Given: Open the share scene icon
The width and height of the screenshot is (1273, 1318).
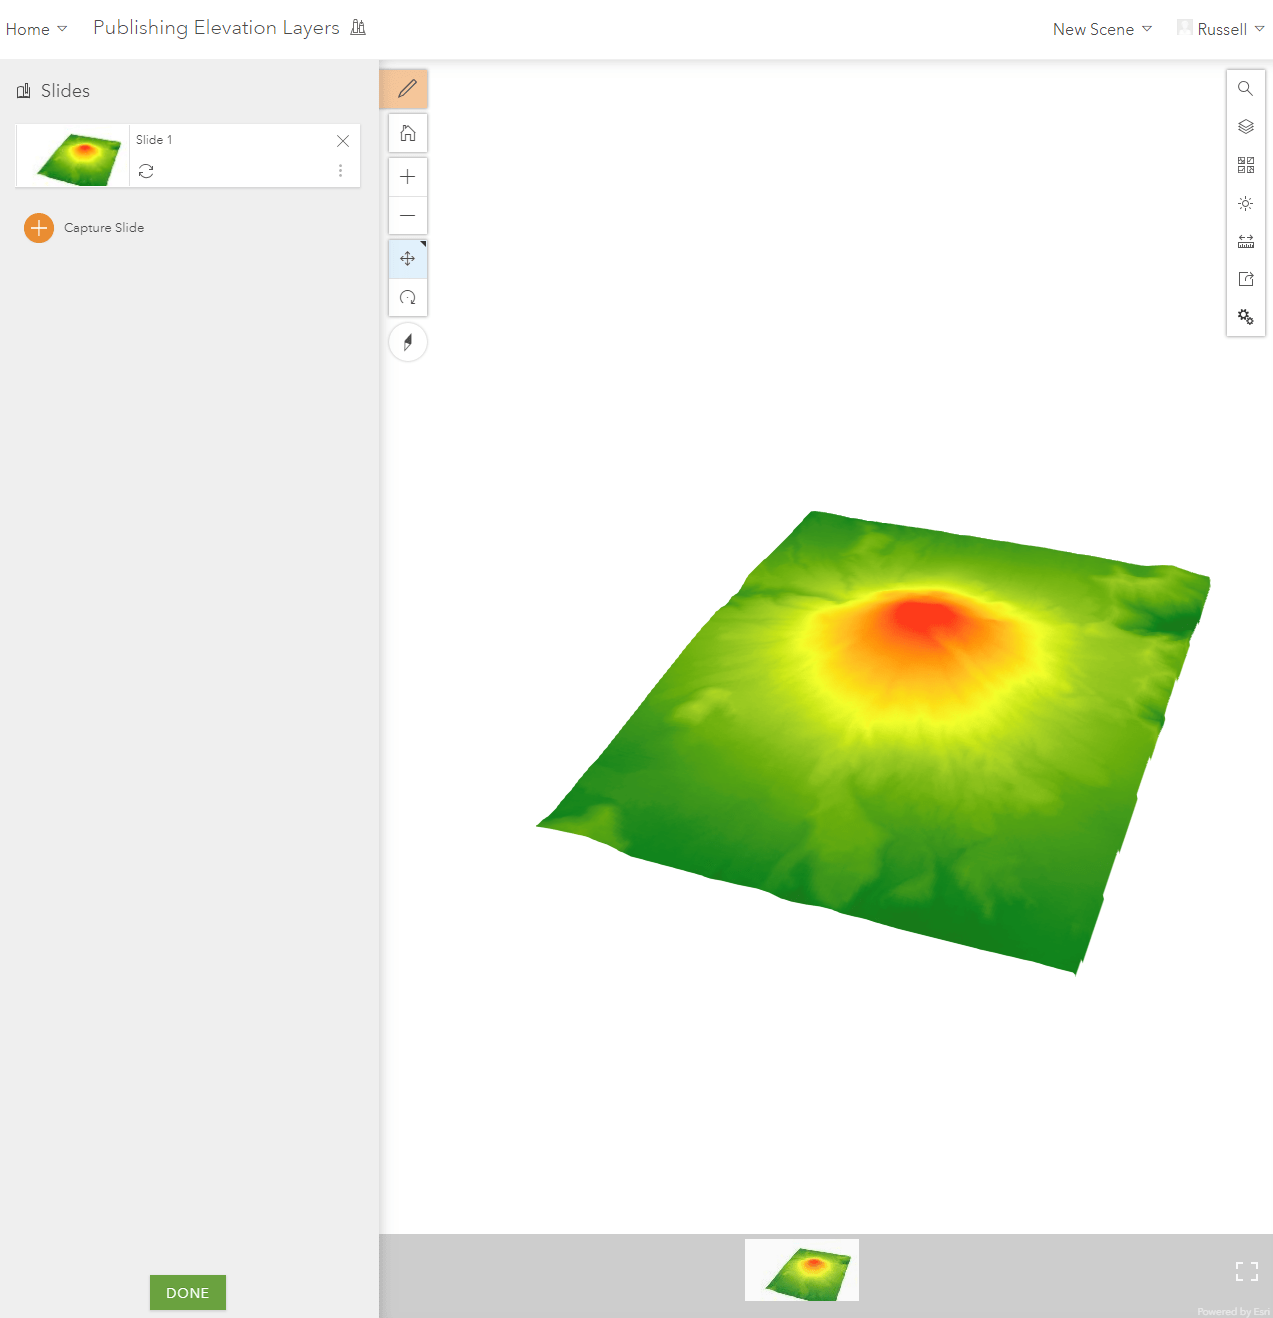Looking at the screenshot, I should [1246, 279].
